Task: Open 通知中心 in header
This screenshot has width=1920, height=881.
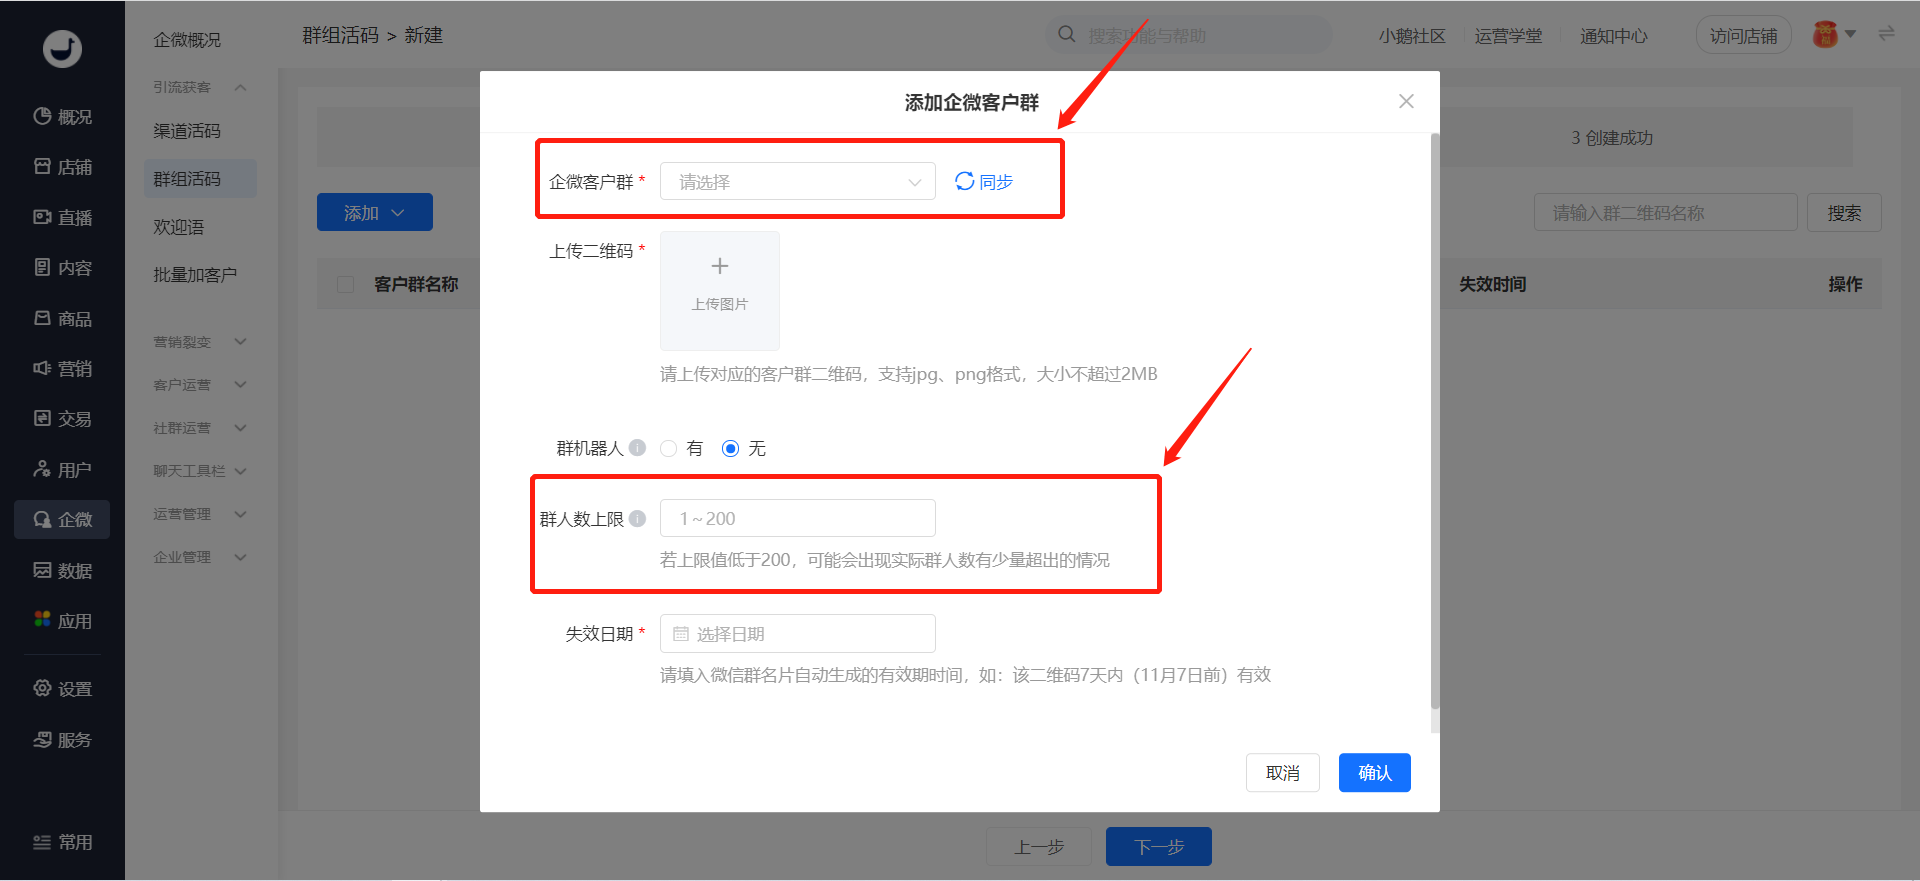Action: pyautogui.click(x=1614, y=36)
